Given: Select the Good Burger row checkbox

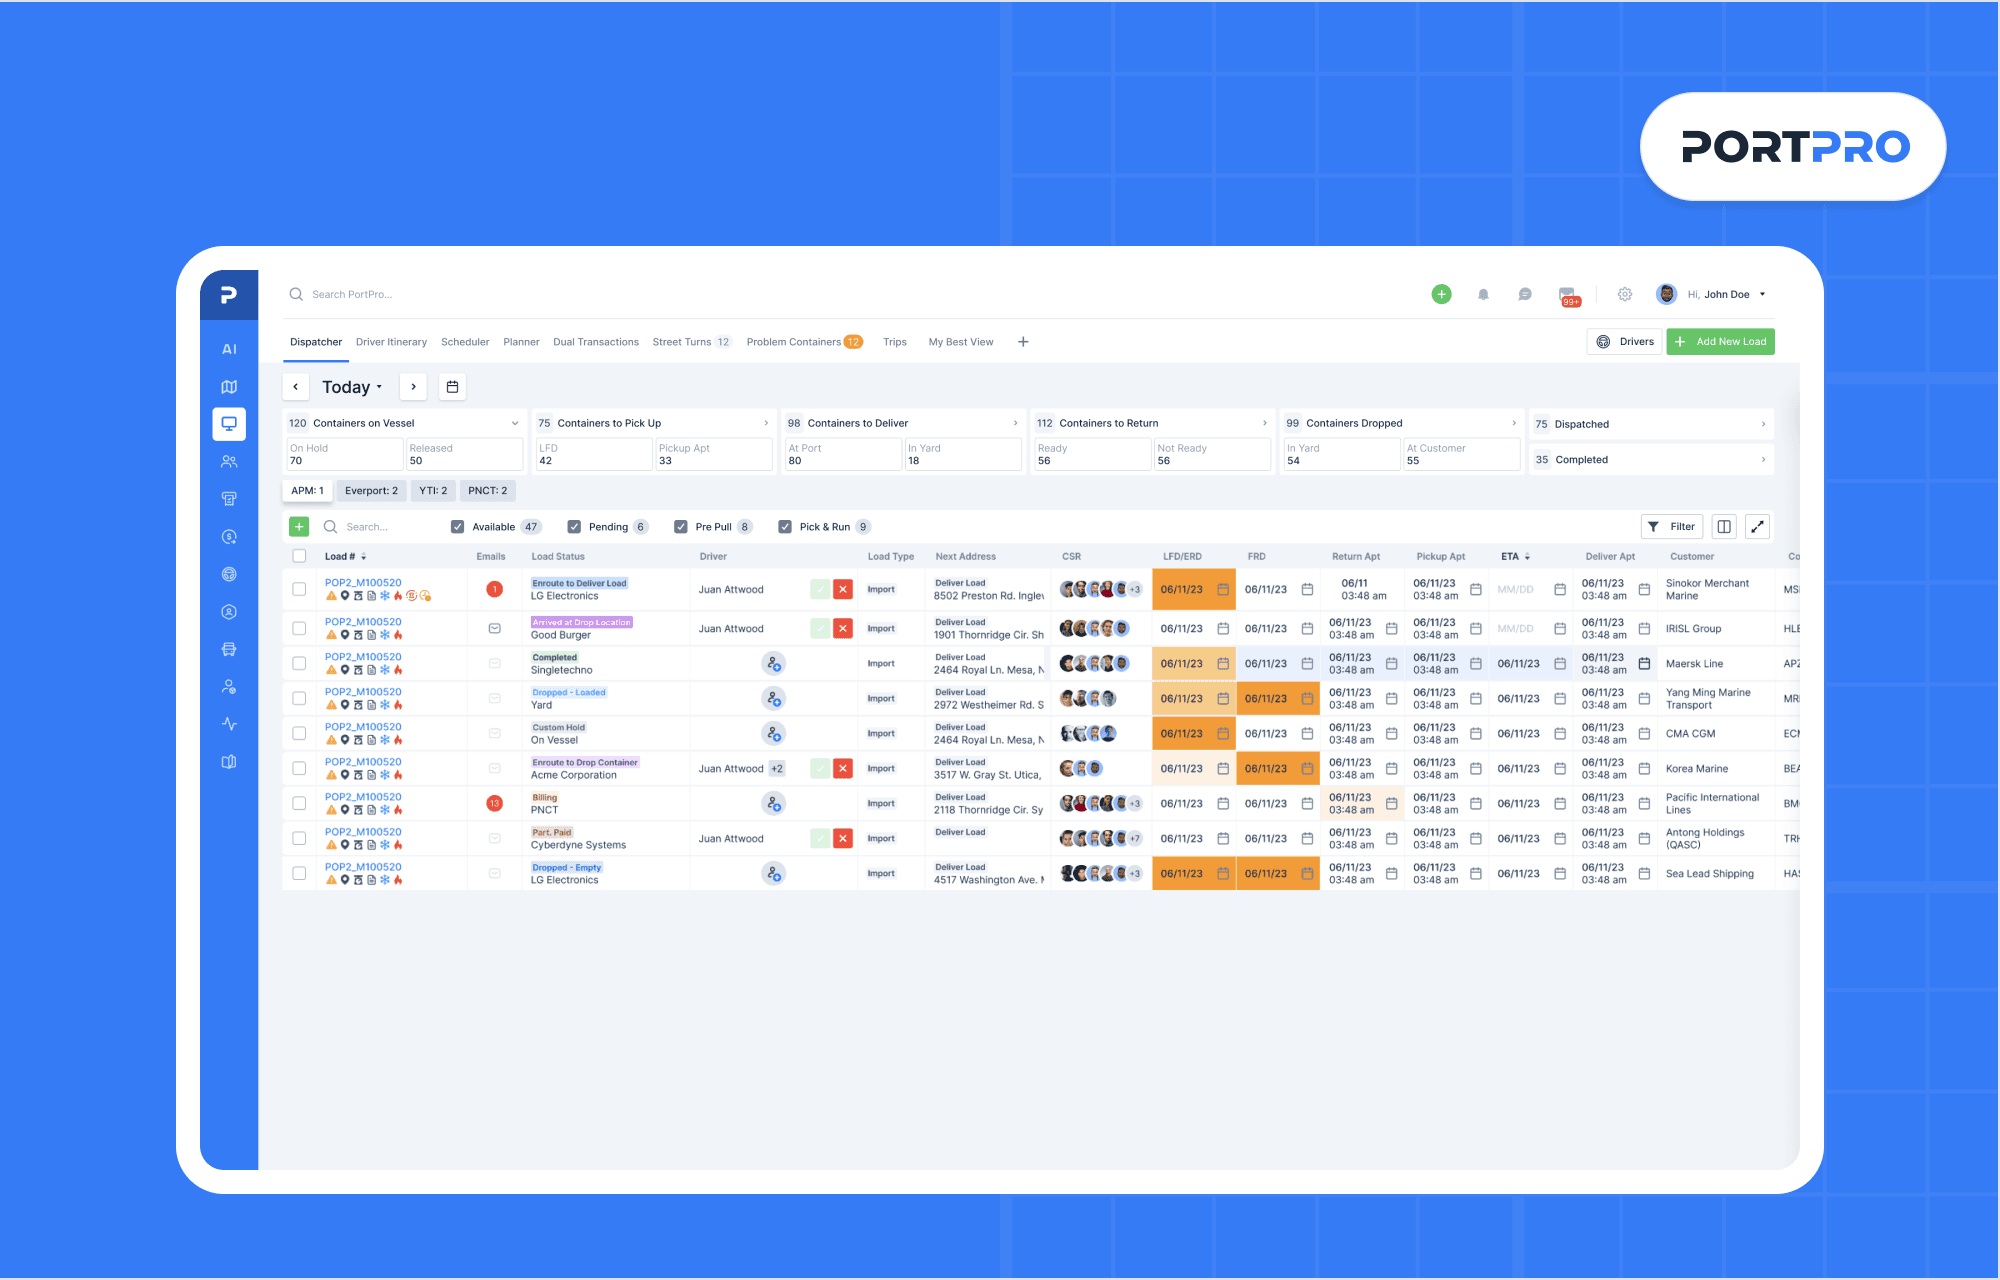Looking at the screenshot, I should (299, 629).
